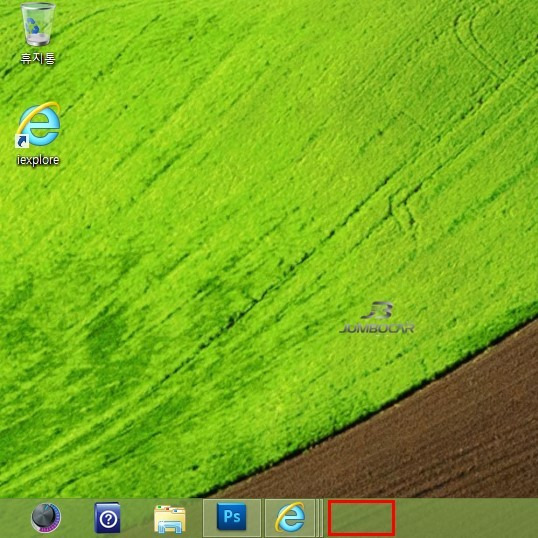
Task: Click the 휴지통 label text
Action: [x=38, y=58]
